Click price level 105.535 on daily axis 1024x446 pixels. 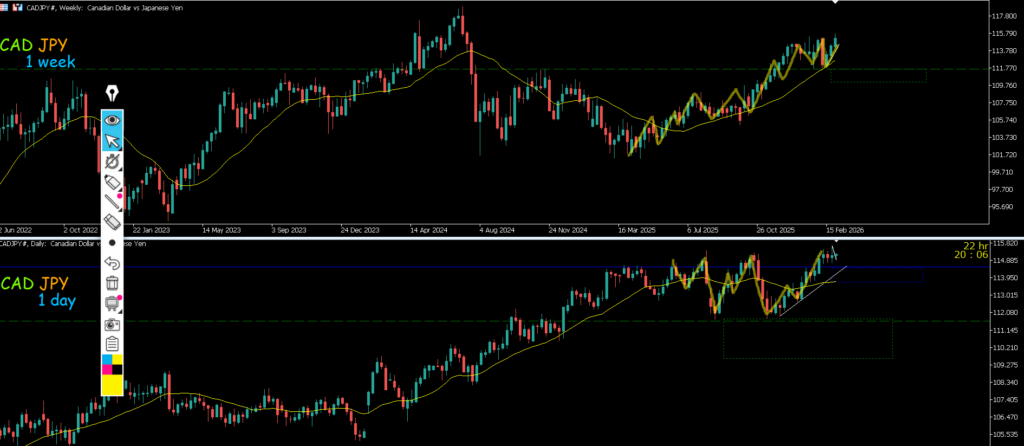point(1006,434)
